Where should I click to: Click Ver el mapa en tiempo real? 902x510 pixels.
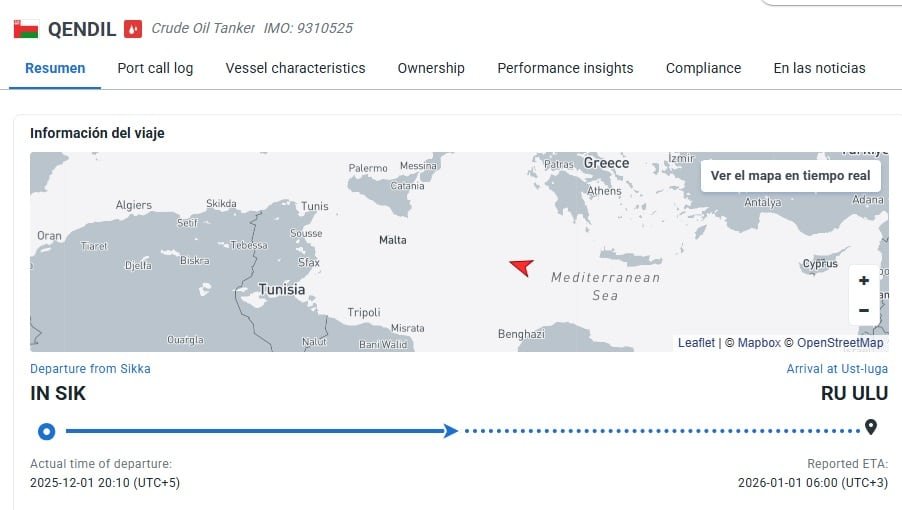[x=790, y=175]
